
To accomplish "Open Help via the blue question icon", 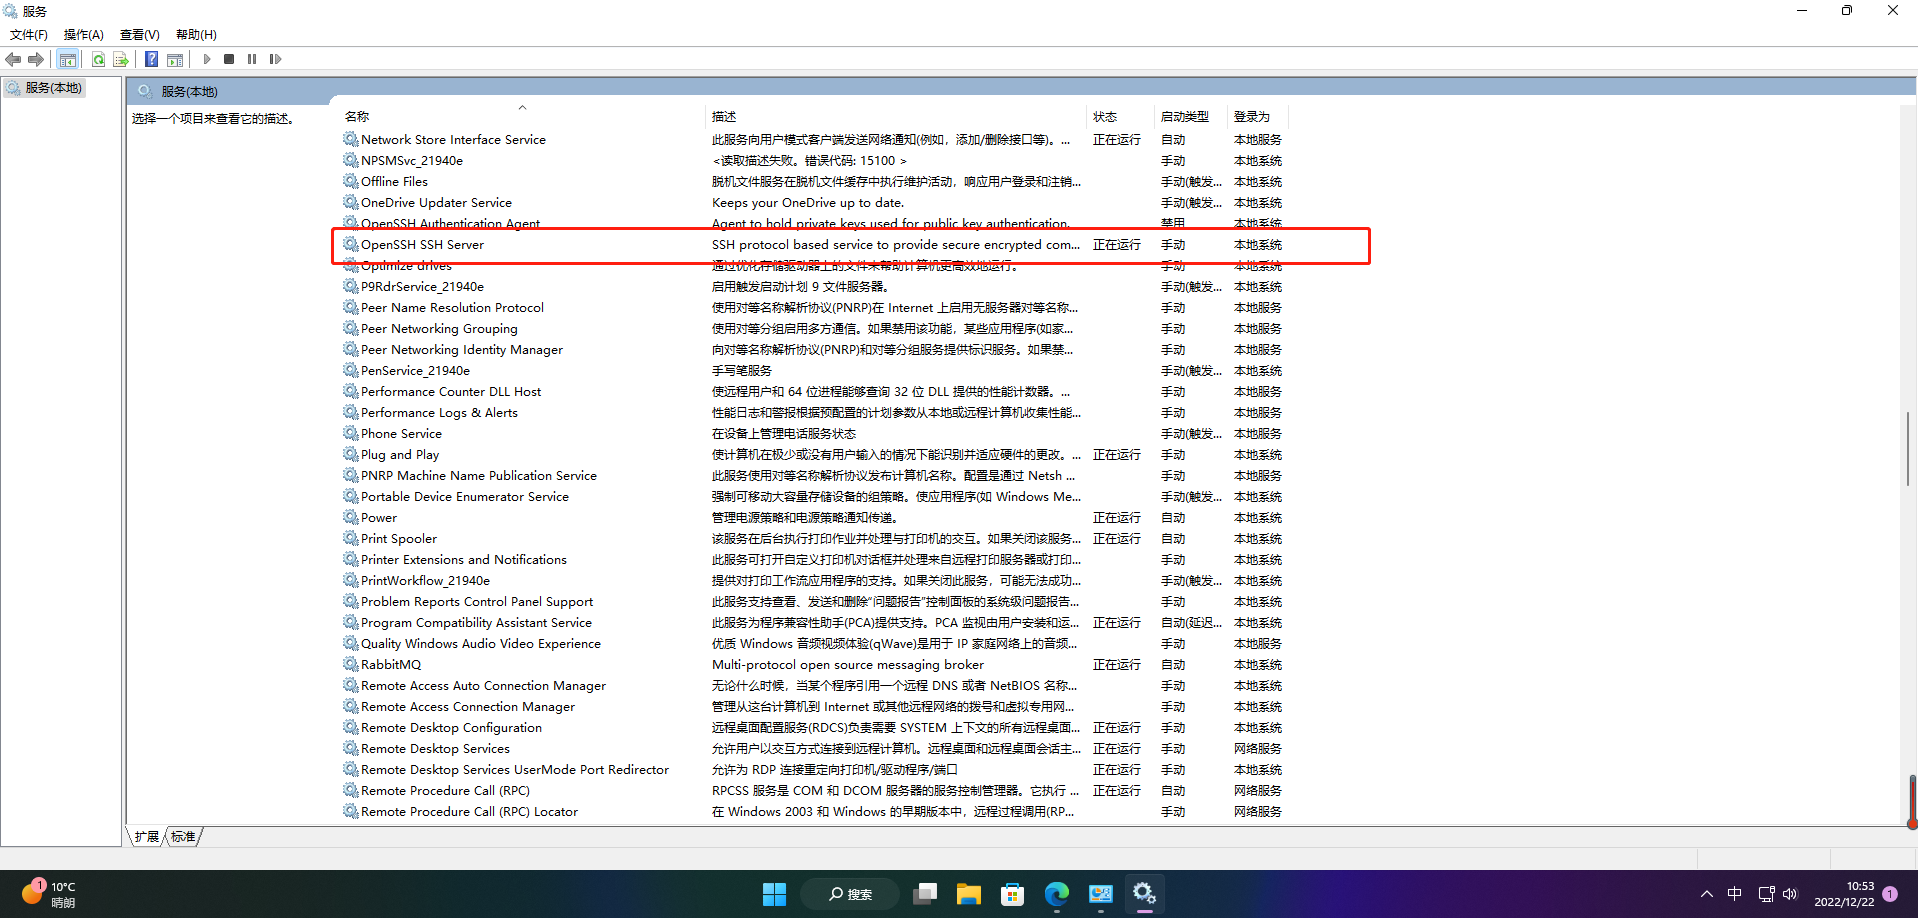I will (x=151, y=59).
